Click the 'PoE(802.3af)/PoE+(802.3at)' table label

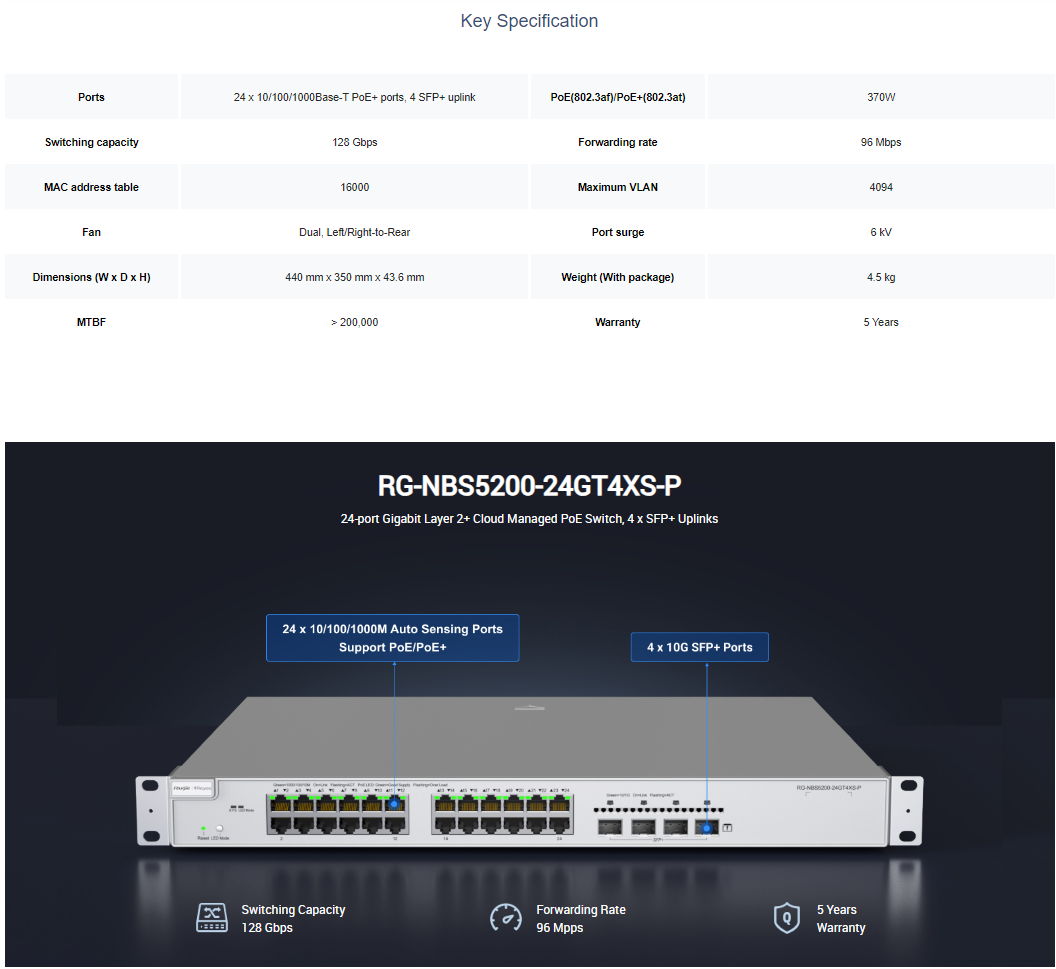[x=618, y=97]
